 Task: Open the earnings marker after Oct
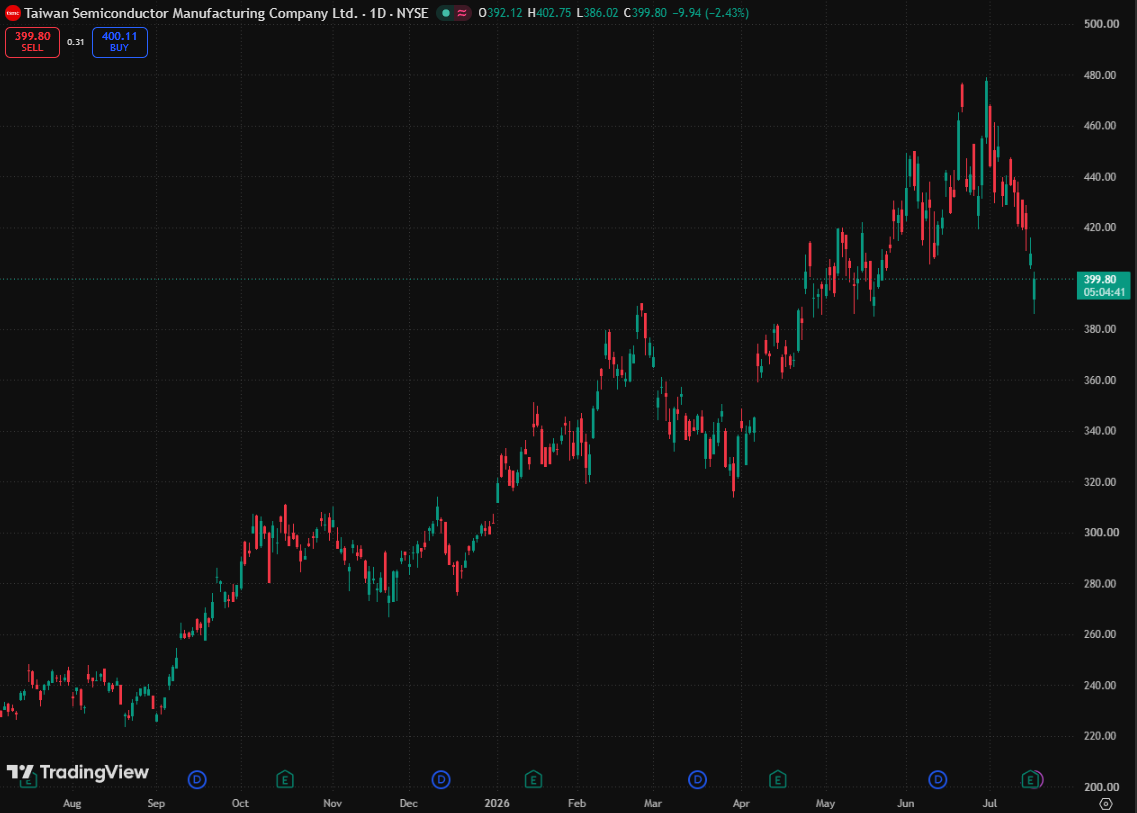click(285, 780)
